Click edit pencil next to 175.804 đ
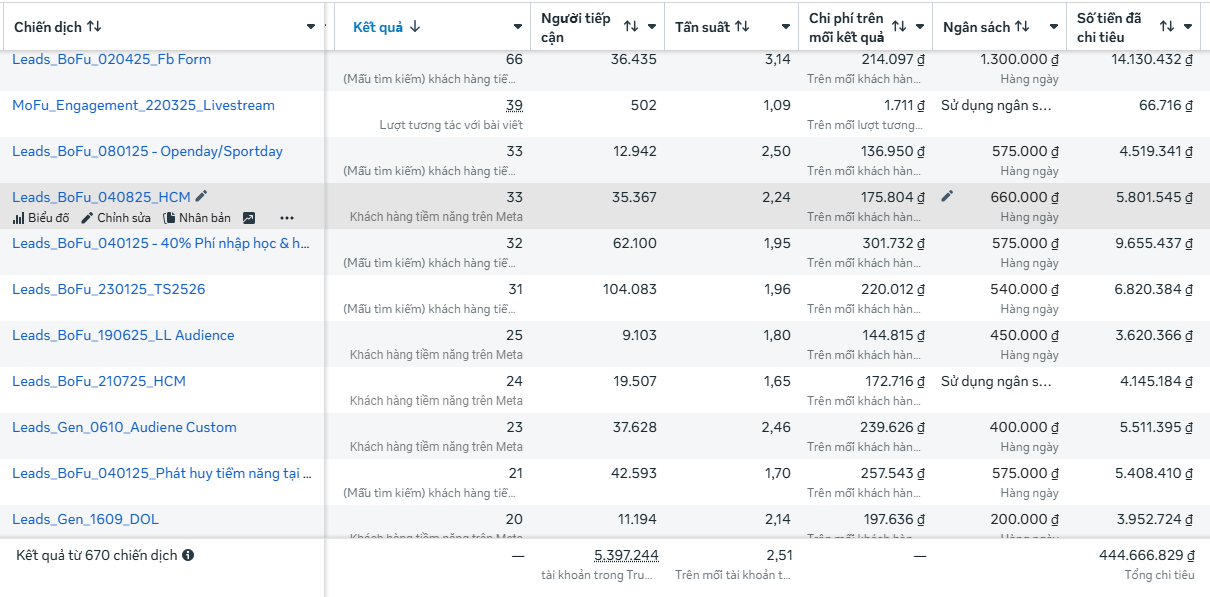 tap(946, 198)
